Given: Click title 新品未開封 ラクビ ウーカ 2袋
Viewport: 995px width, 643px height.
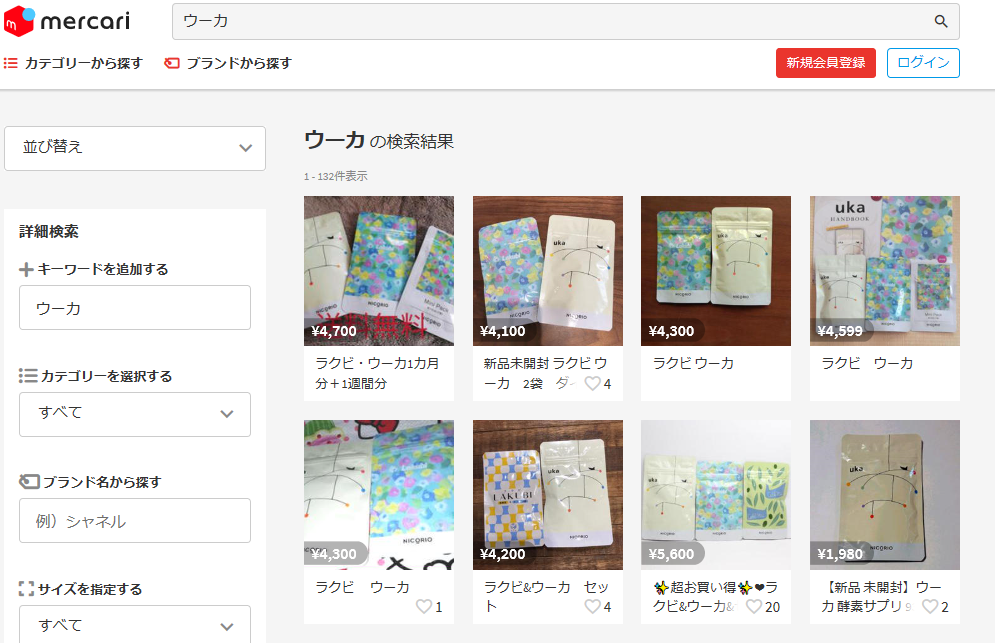Looking at the screenshot, I should point(545,373).
